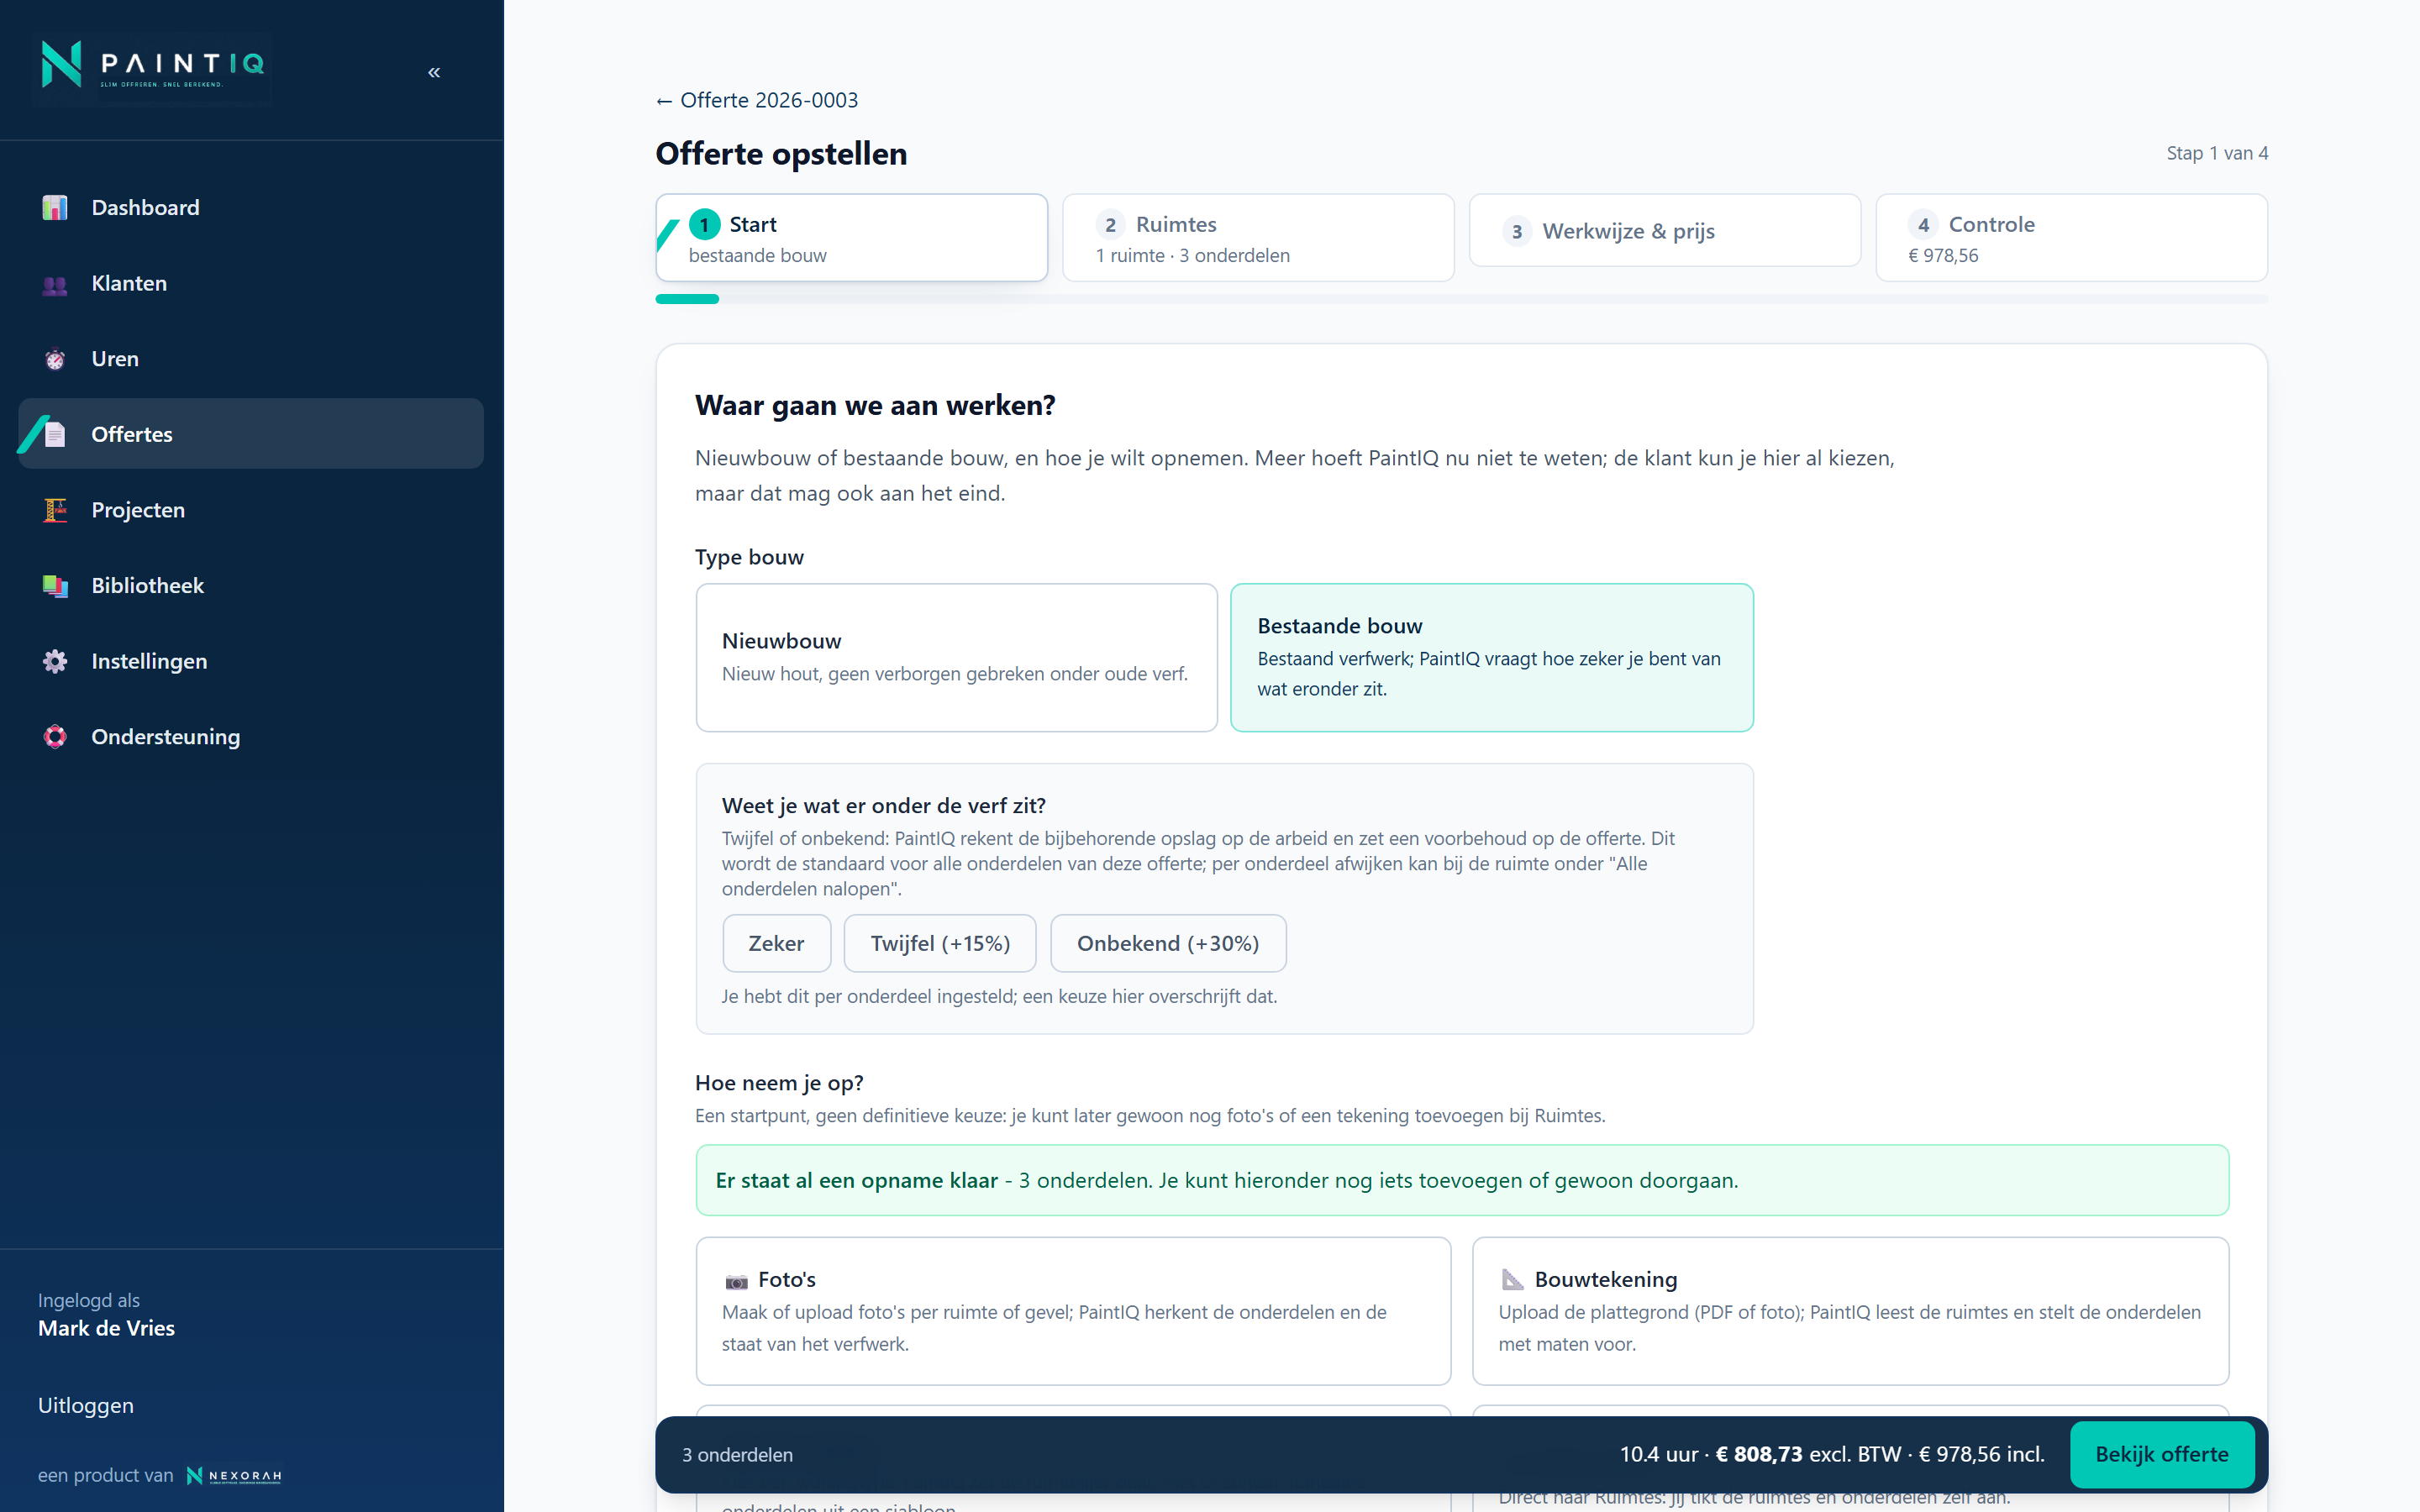This screenshot has height=1512, width=2420.
Task: Open Ondersteuning in the sidebar
Action: pyautogui.click(x=251, y=737)
